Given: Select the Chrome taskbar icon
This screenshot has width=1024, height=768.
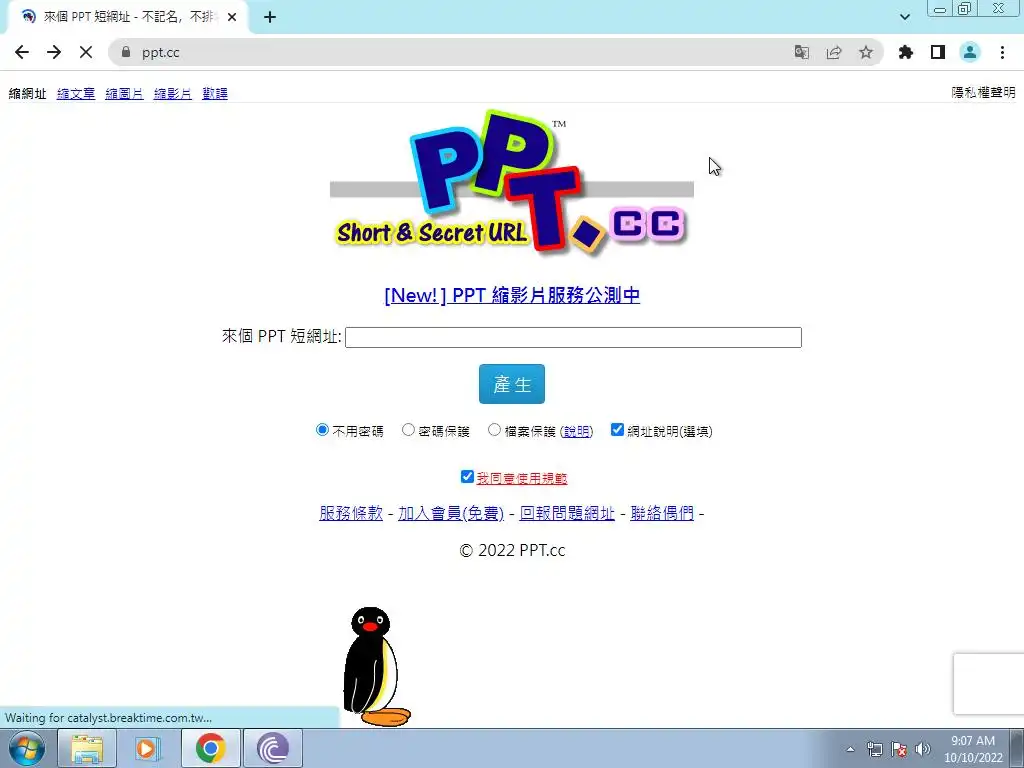Looking at the screenshot, I should coord(210,748).
